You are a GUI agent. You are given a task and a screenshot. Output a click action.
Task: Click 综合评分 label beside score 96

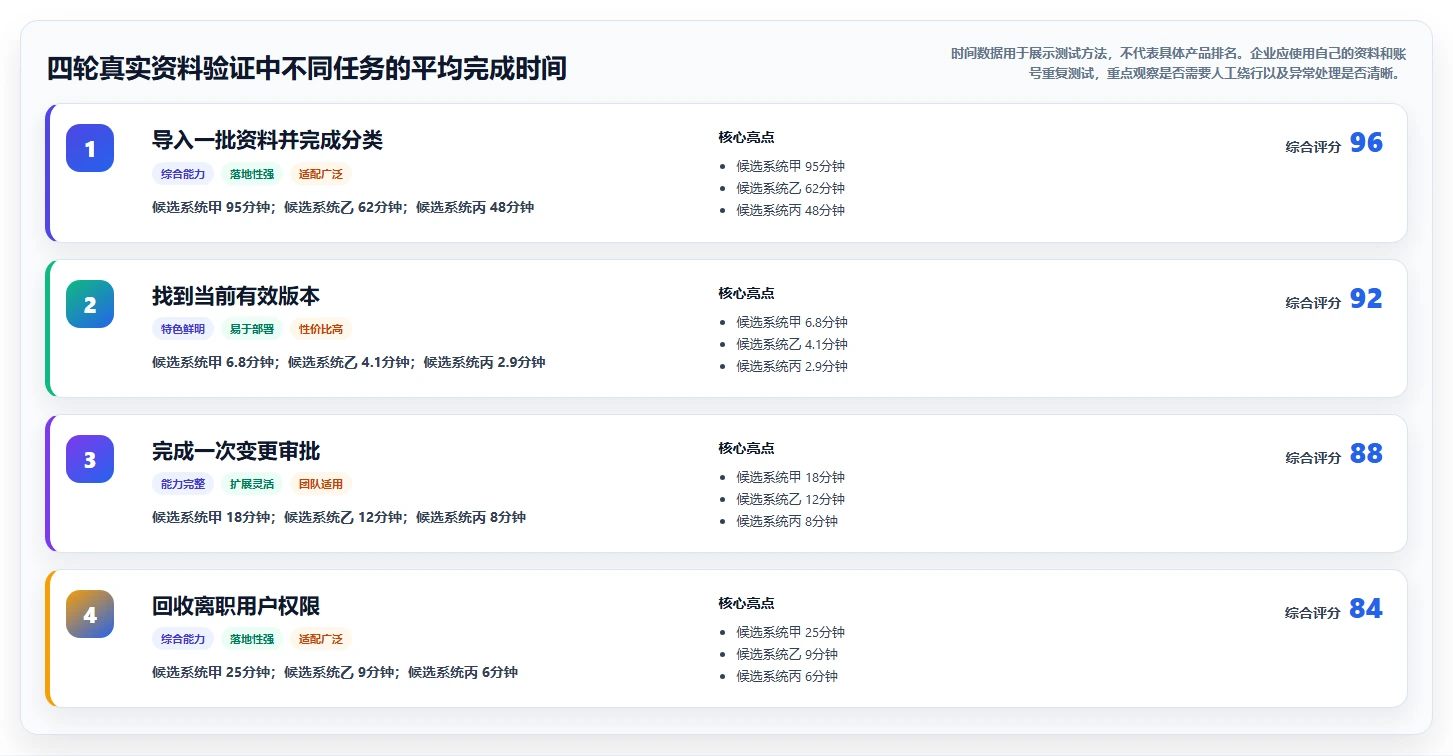pyautogui.click(x=1313, y=147)
